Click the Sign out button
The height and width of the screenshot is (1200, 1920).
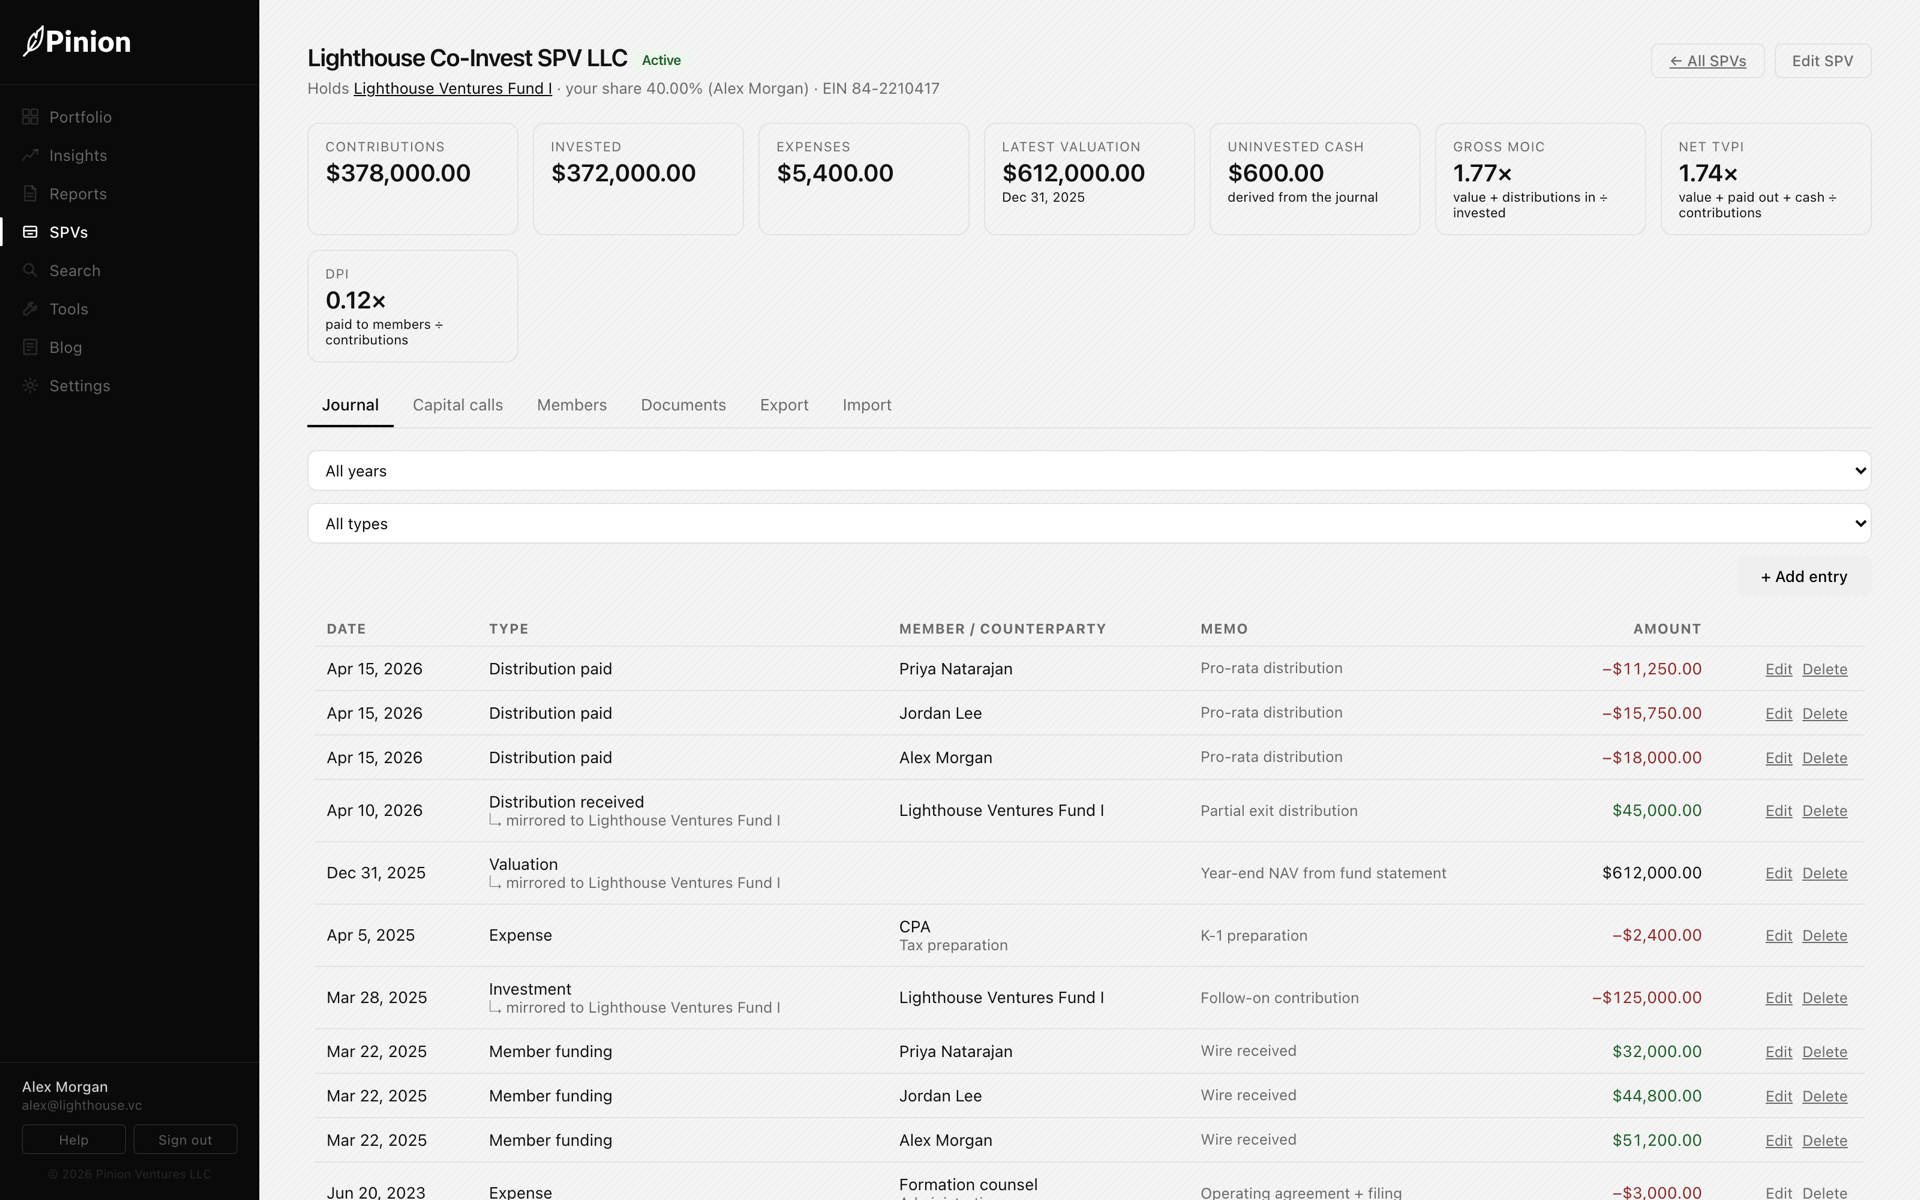pos(185,1140)
